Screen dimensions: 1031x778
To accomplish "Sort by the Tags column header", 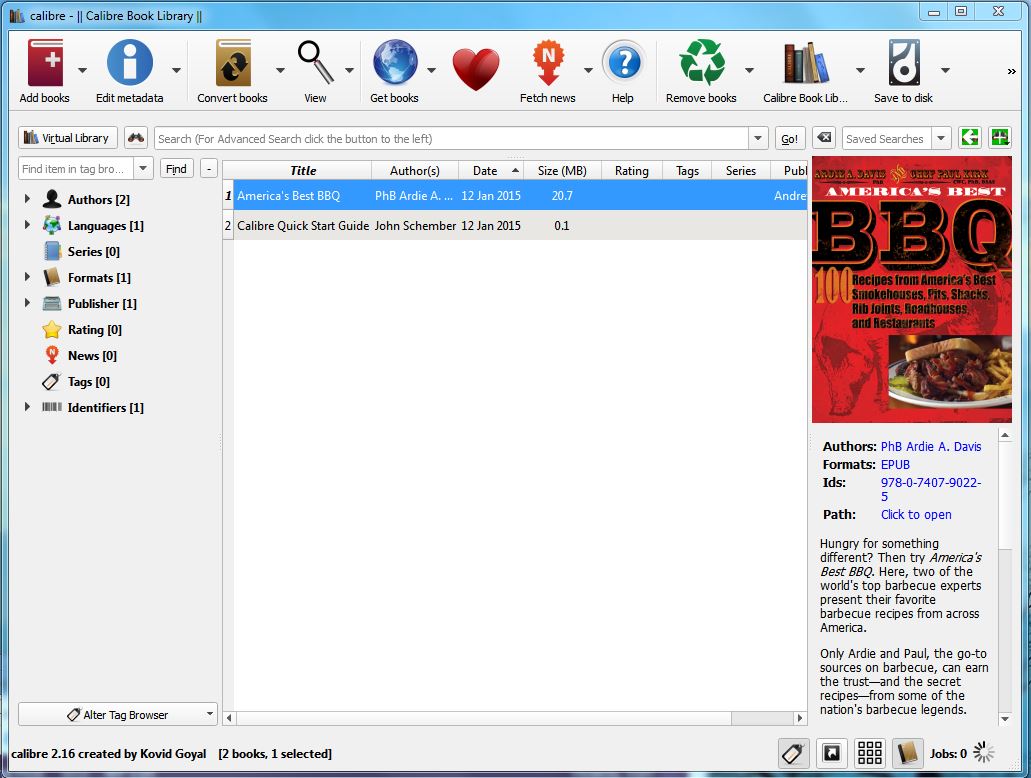I will (x=688, y=170).
